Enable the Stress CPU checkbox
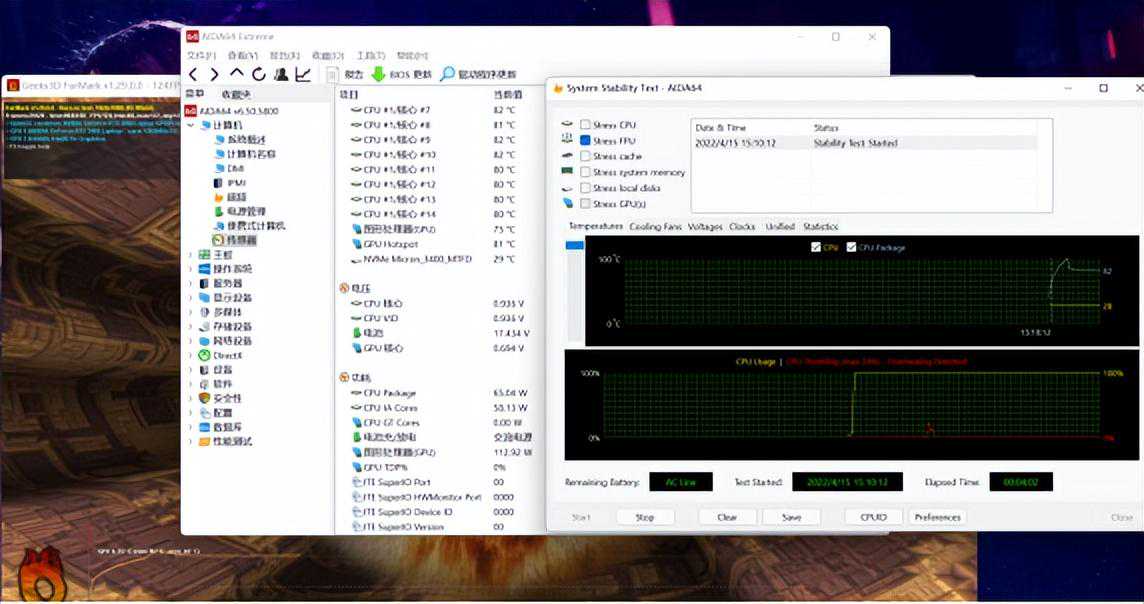1144x604 pixels. coord(586,125)
